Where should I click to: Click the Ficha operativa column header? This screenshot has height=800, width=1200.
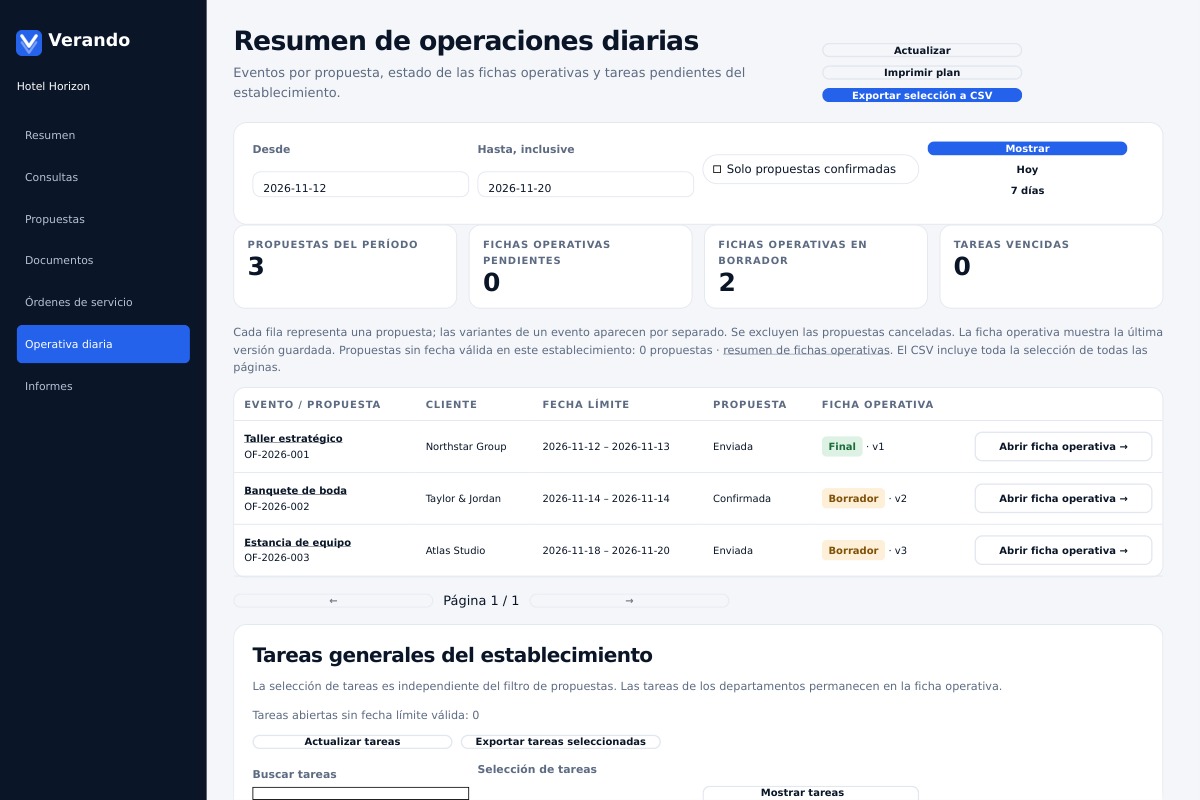[877, 405]
